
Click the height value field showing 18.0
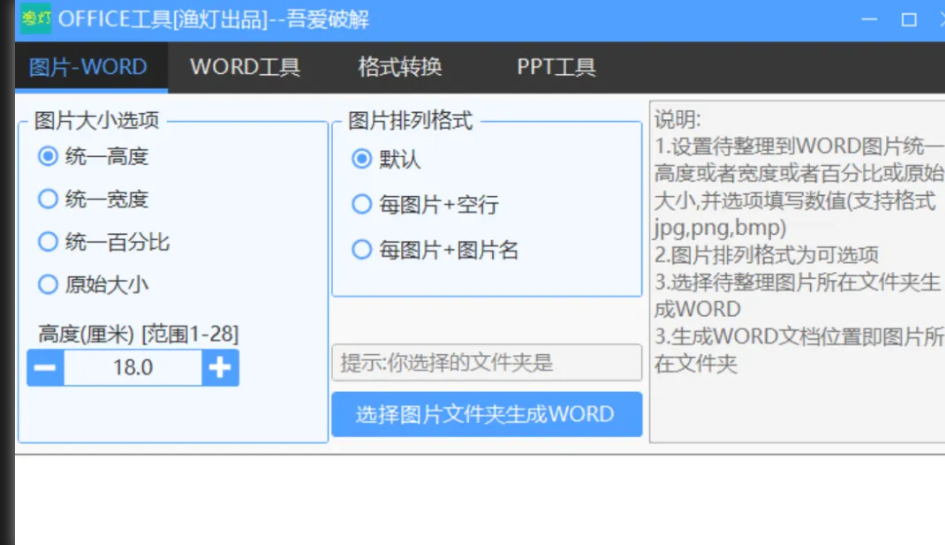133,367
